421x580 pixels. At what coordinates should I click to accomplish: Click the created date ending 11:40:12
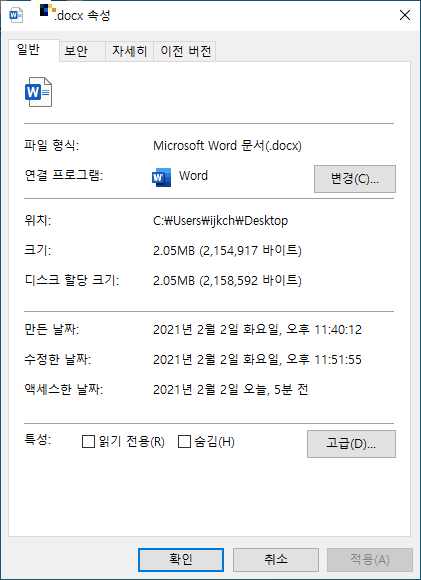pyautogui.click(x=257, y=329)
